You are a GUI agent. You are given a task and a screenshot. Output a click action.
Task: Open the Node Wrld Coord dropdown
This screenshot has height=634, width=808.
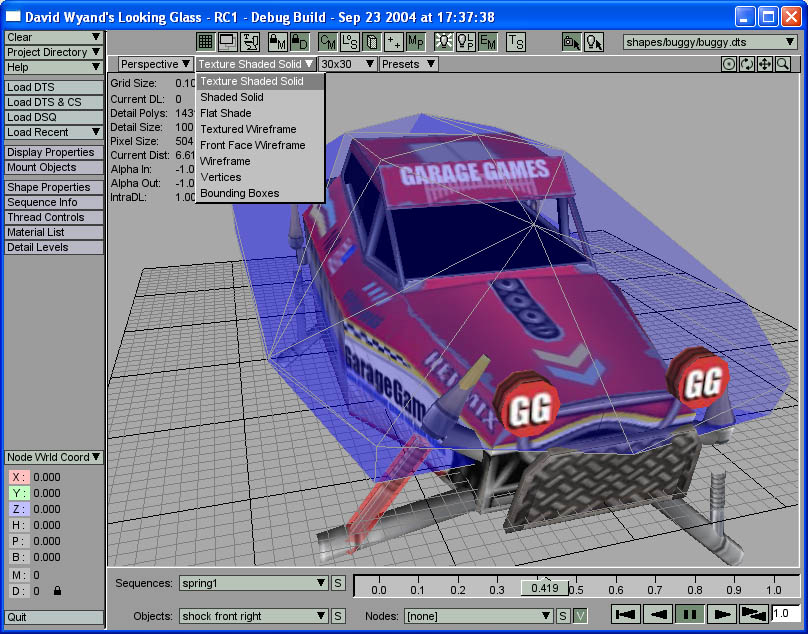[x=54, y=457]
